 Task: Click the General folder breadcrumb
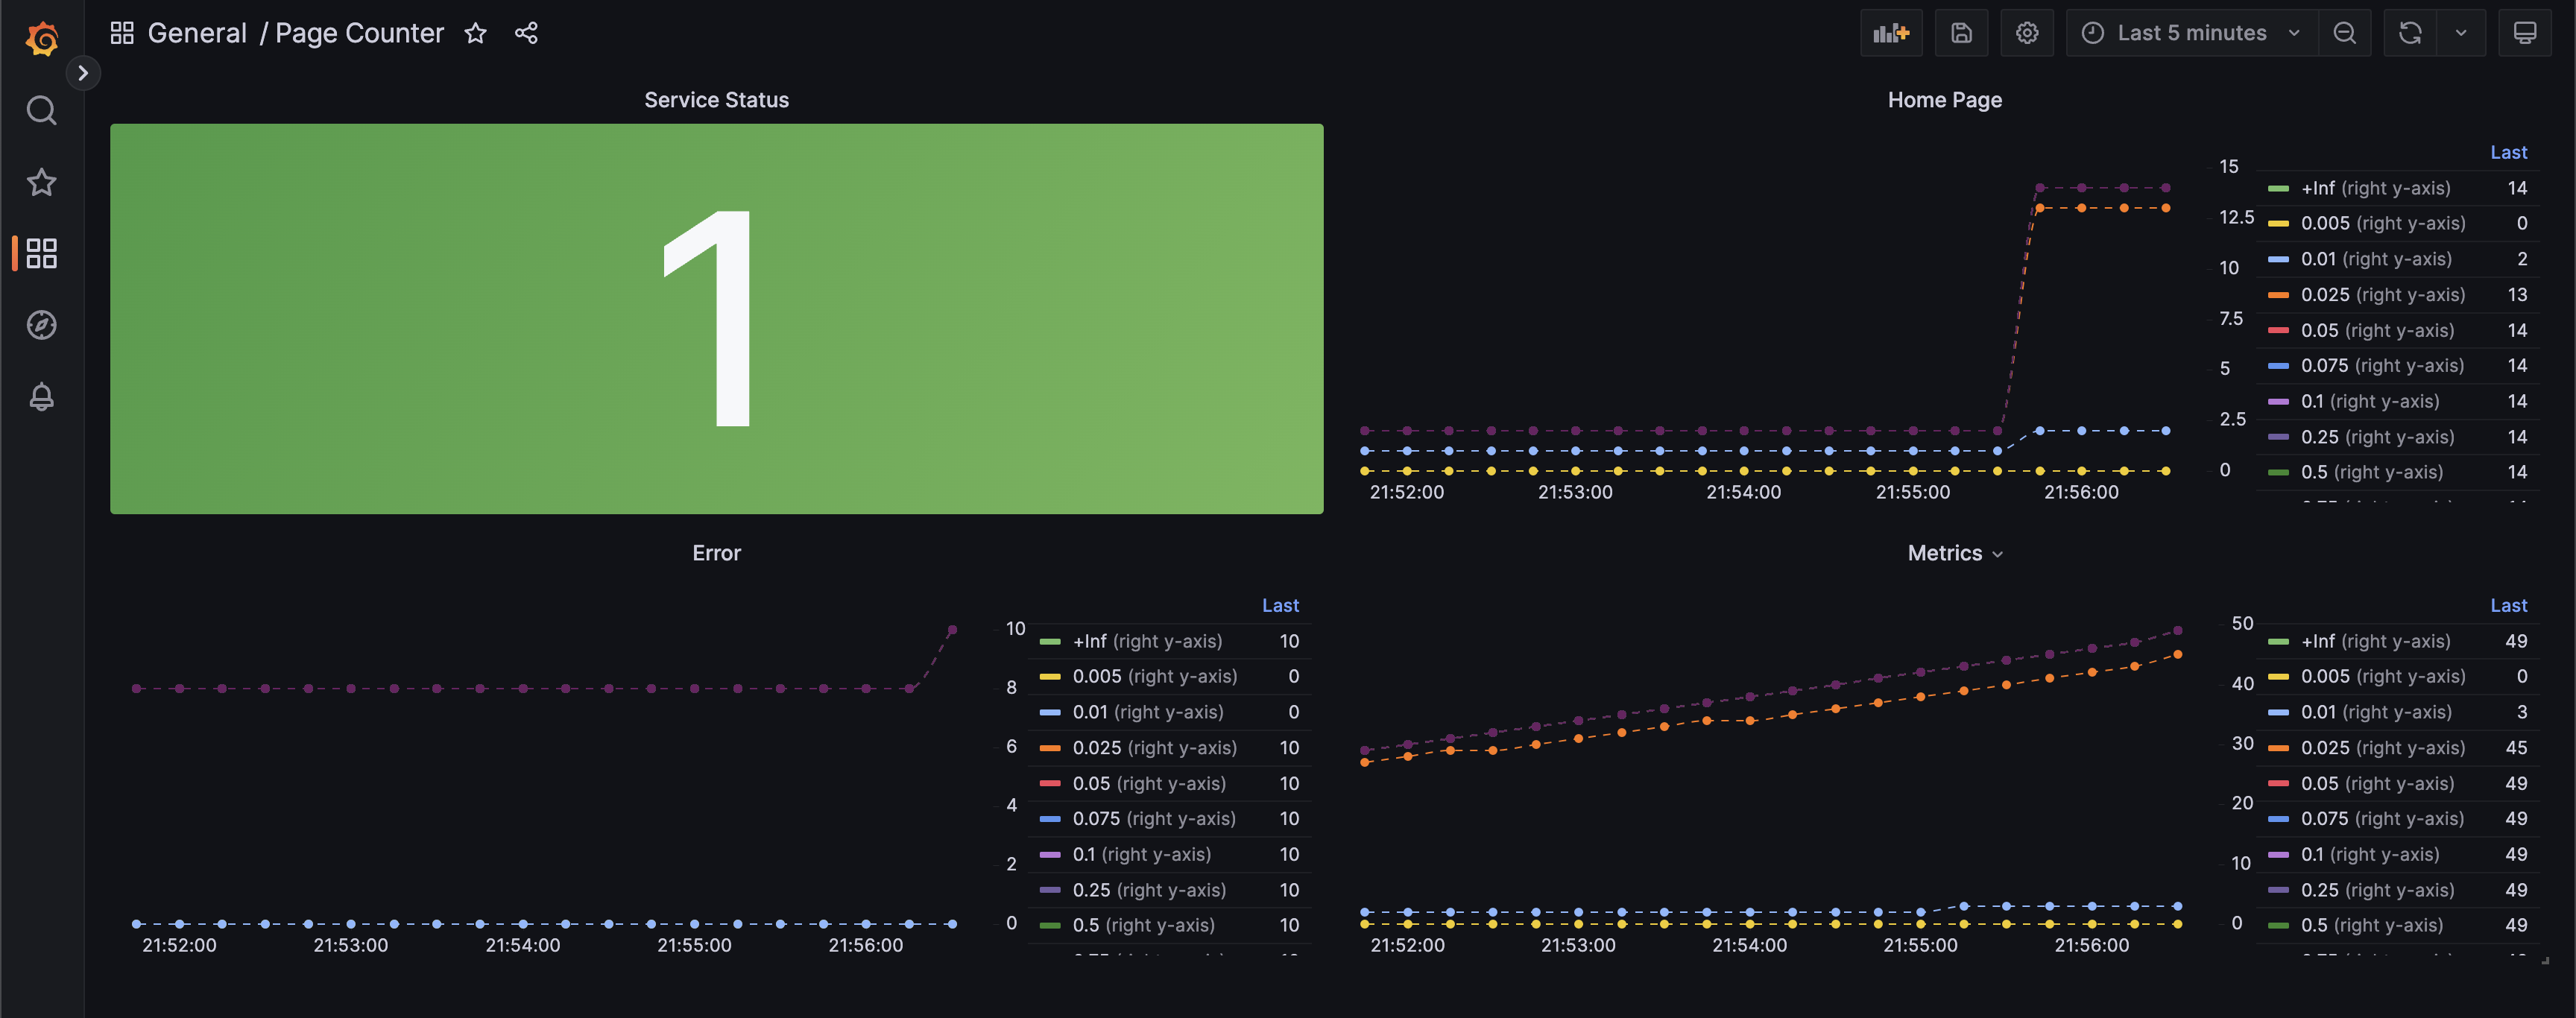(197, 33)
